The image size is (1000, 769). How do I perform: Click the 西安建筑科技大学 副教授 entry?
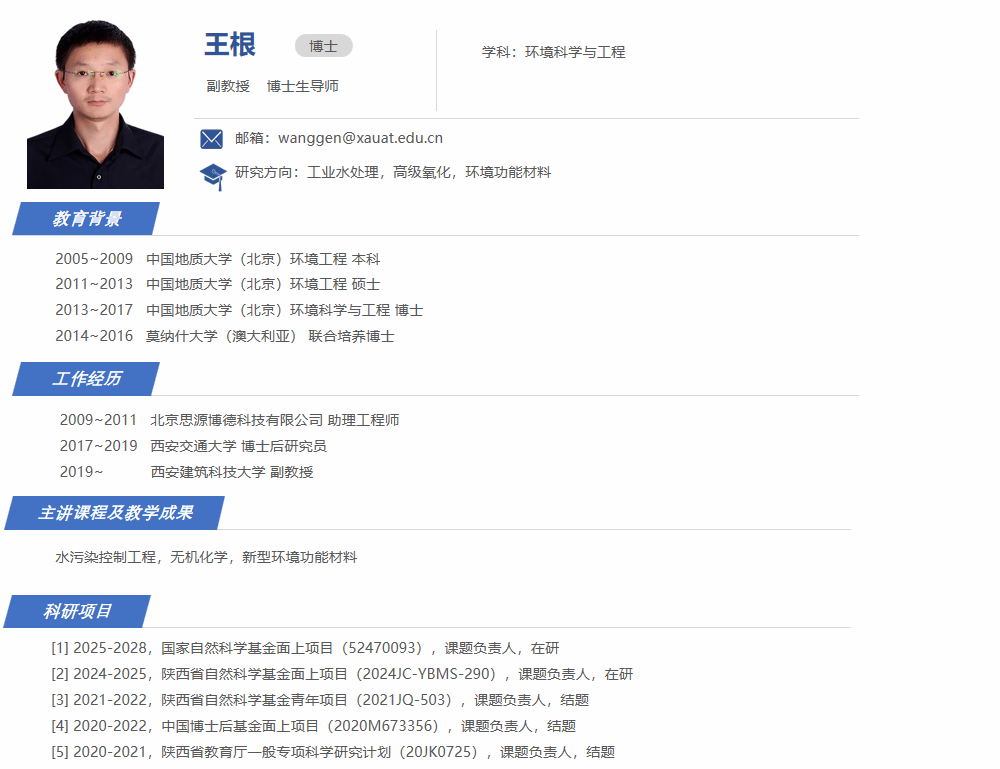(x=231, y=472)
